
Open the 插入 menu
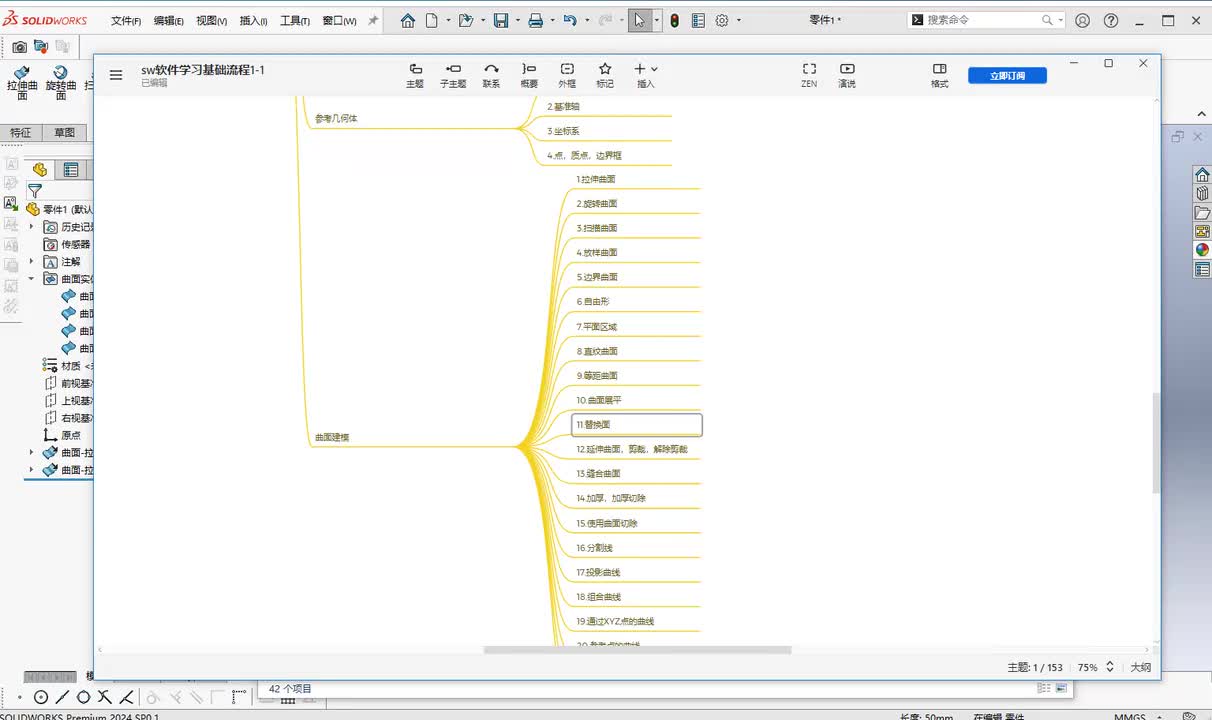tap(253, 20)
